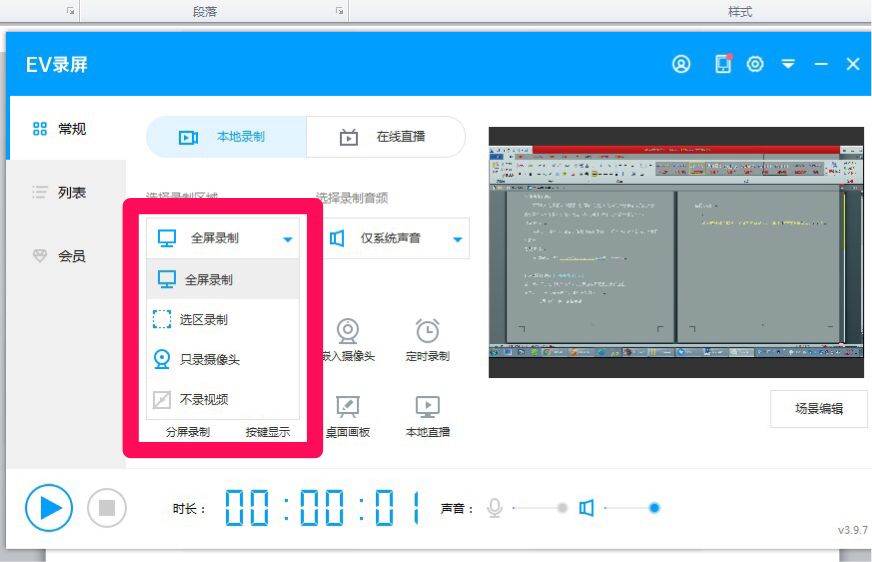Choose 只录摄像头 from the dropdown list
The image size is (872, 562).
(x=222, y=359)
